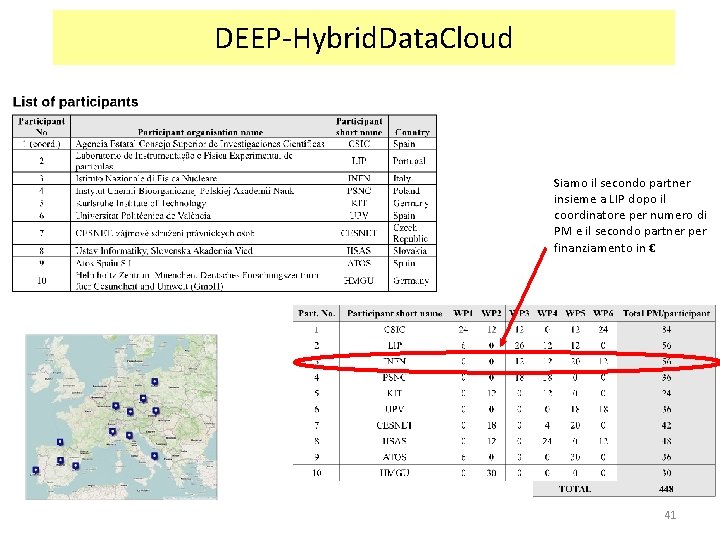Viewport: 720px width, 540px height.
Task: Click '1 (coord.)' participant number cell
Action: pos(41,144)
